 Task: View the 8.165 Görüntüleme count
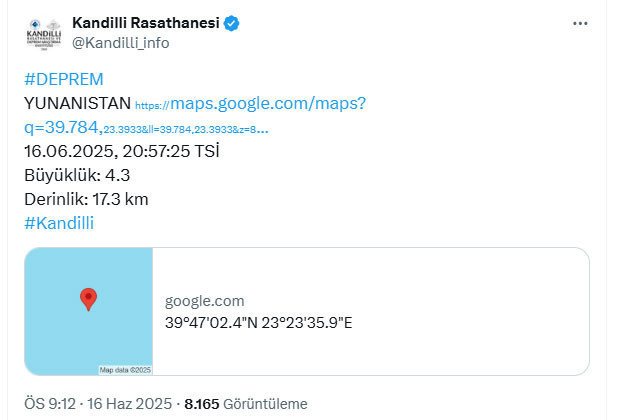click(x=246, y=404)
